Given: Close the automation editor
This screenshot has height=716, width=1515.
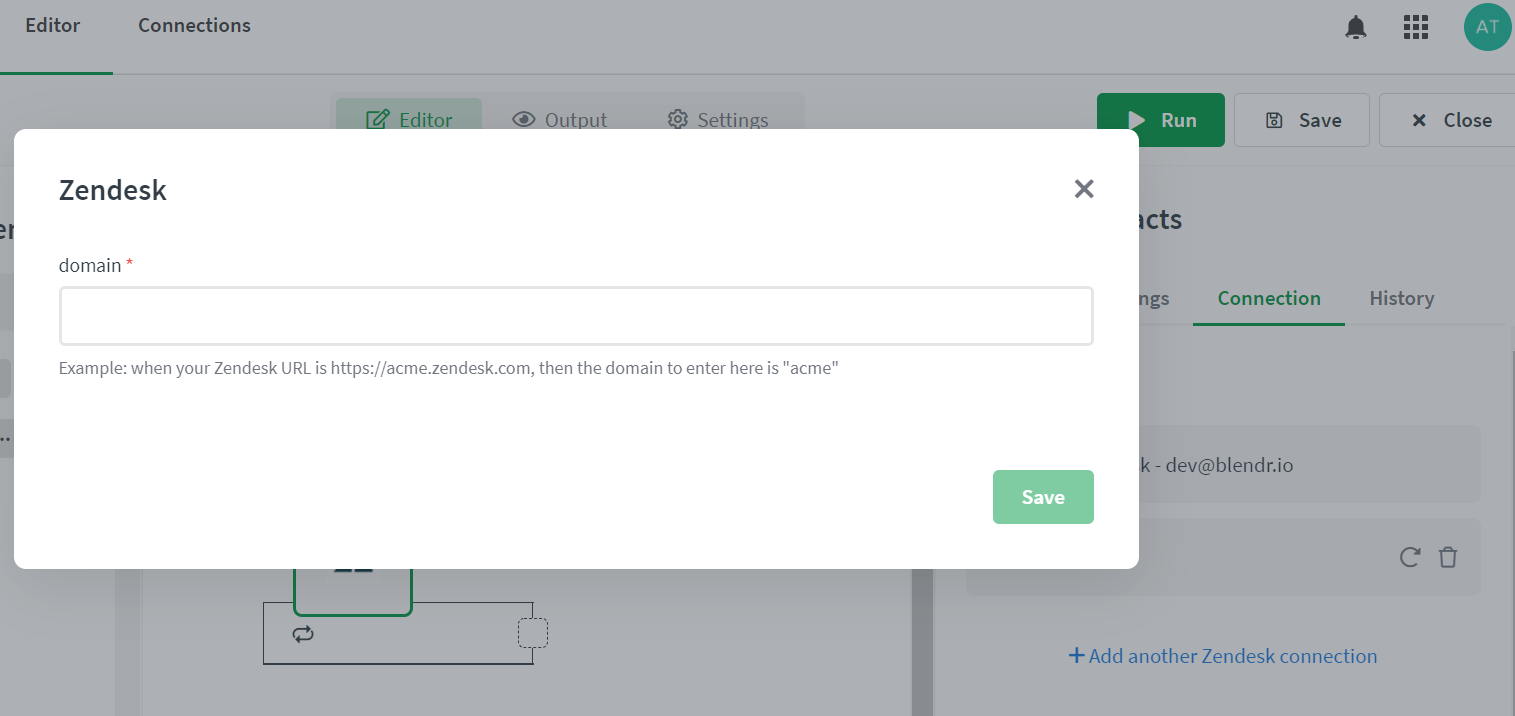Looking at the screenshot, I should 1450,120.
